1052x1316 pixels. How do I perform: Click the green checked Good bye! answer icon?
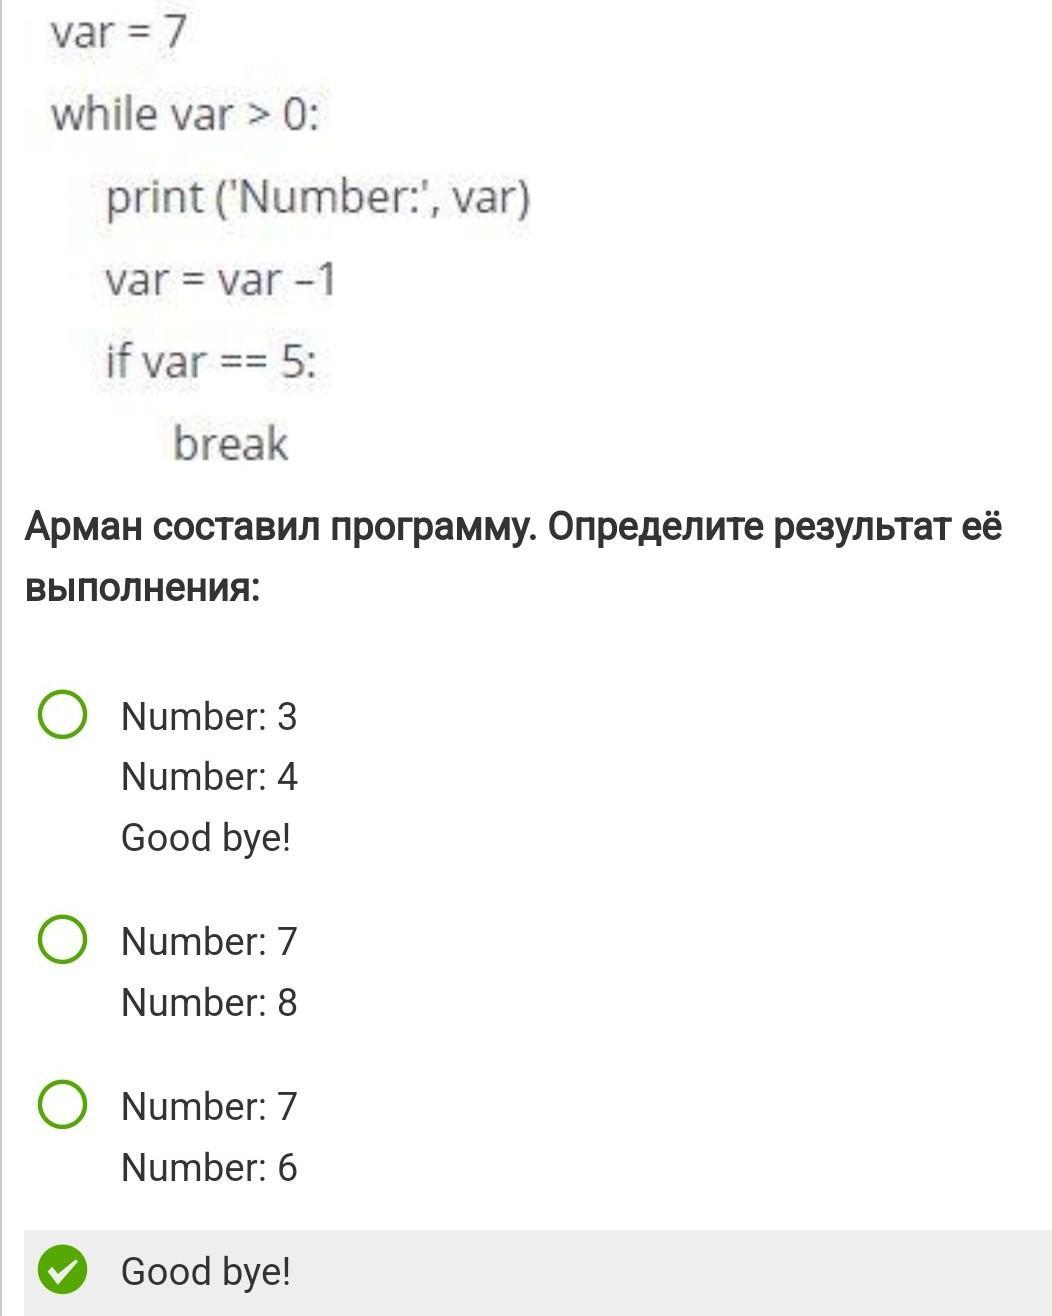click(x=62, y=1271)
